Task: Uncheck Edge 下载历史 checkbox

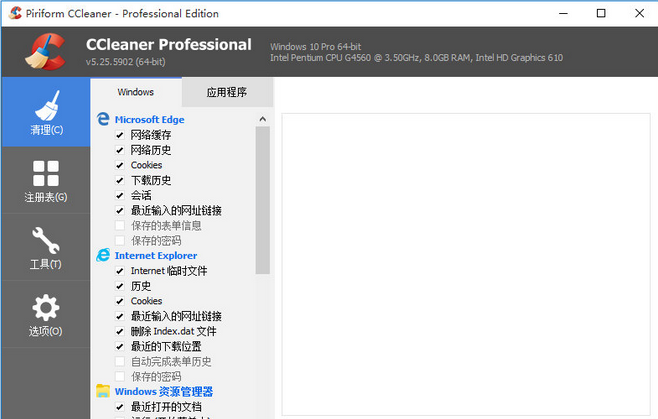Action: (x=120, y=180)
